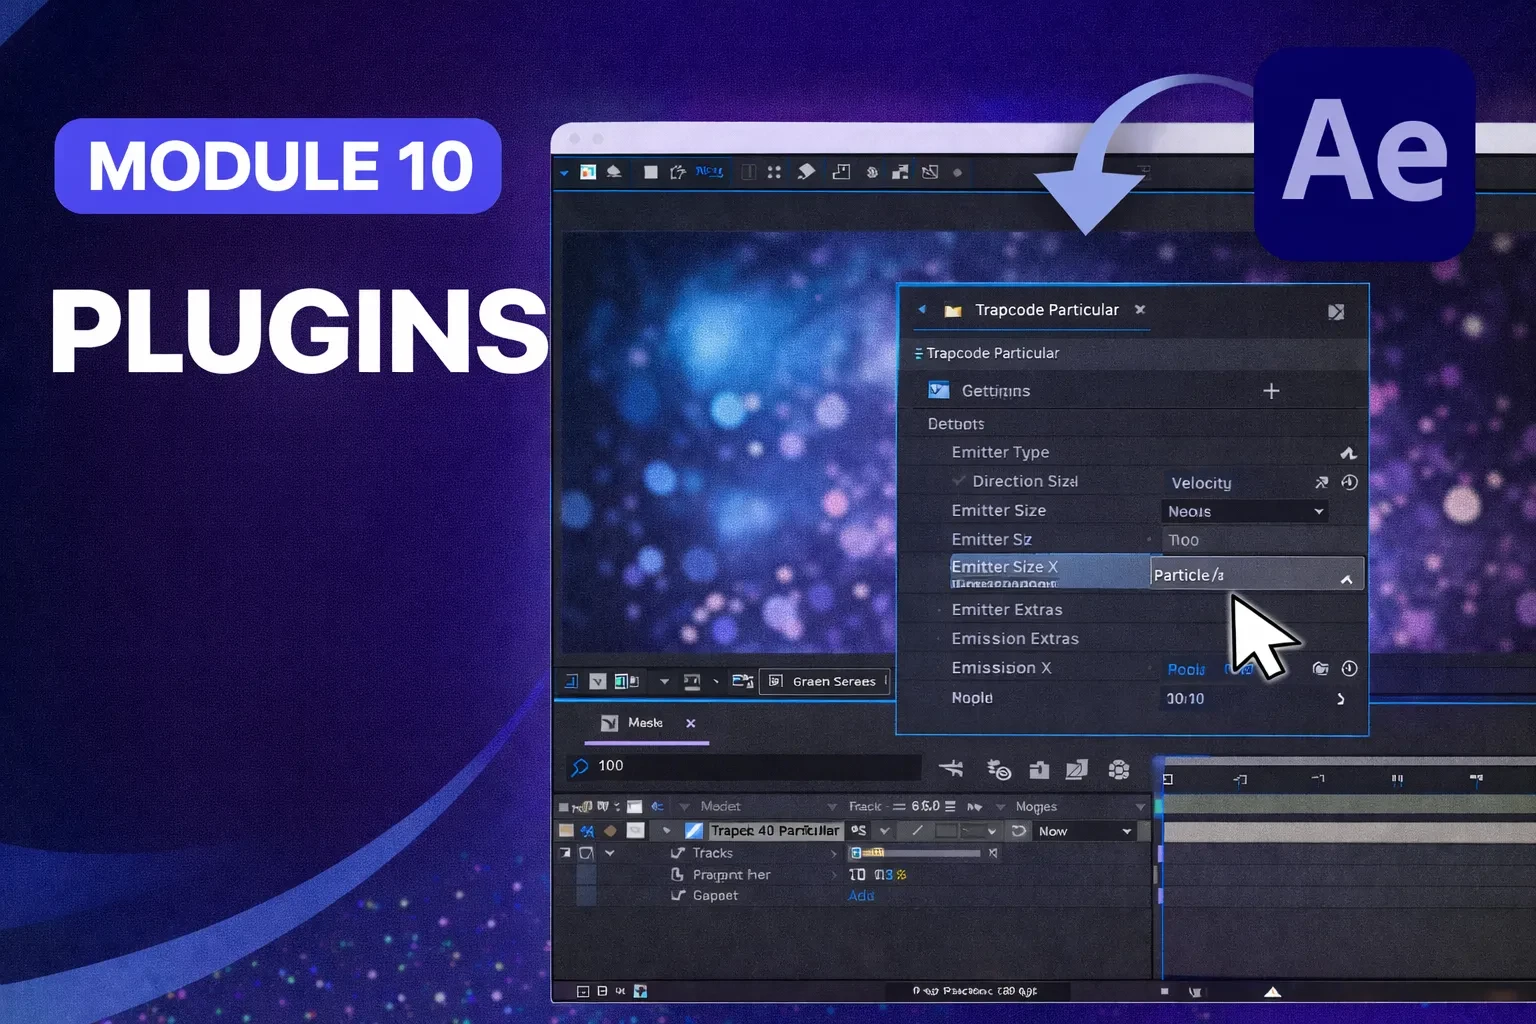
Task: Click the right chevron on Nople row
Action: pyautogui.click(x=1341, y=699)
